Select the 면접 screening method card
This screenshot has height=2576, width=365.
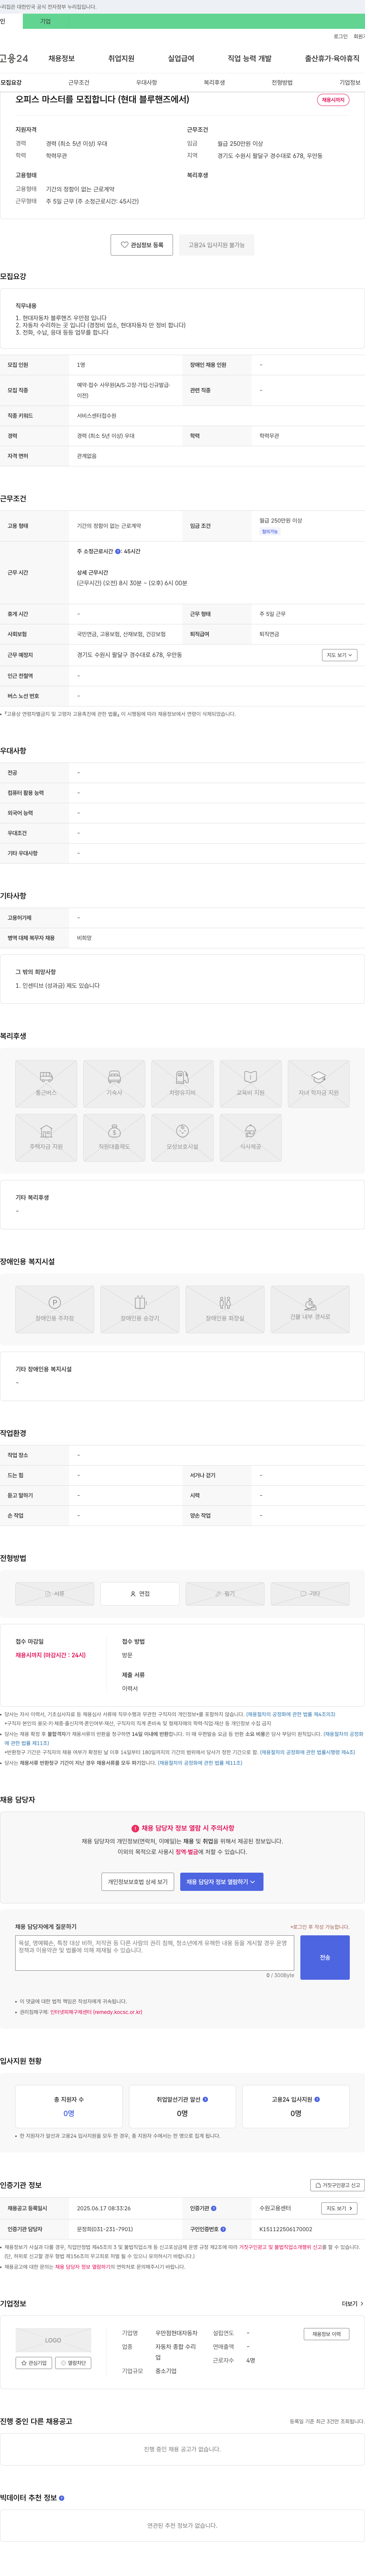tap(140, 1593)
